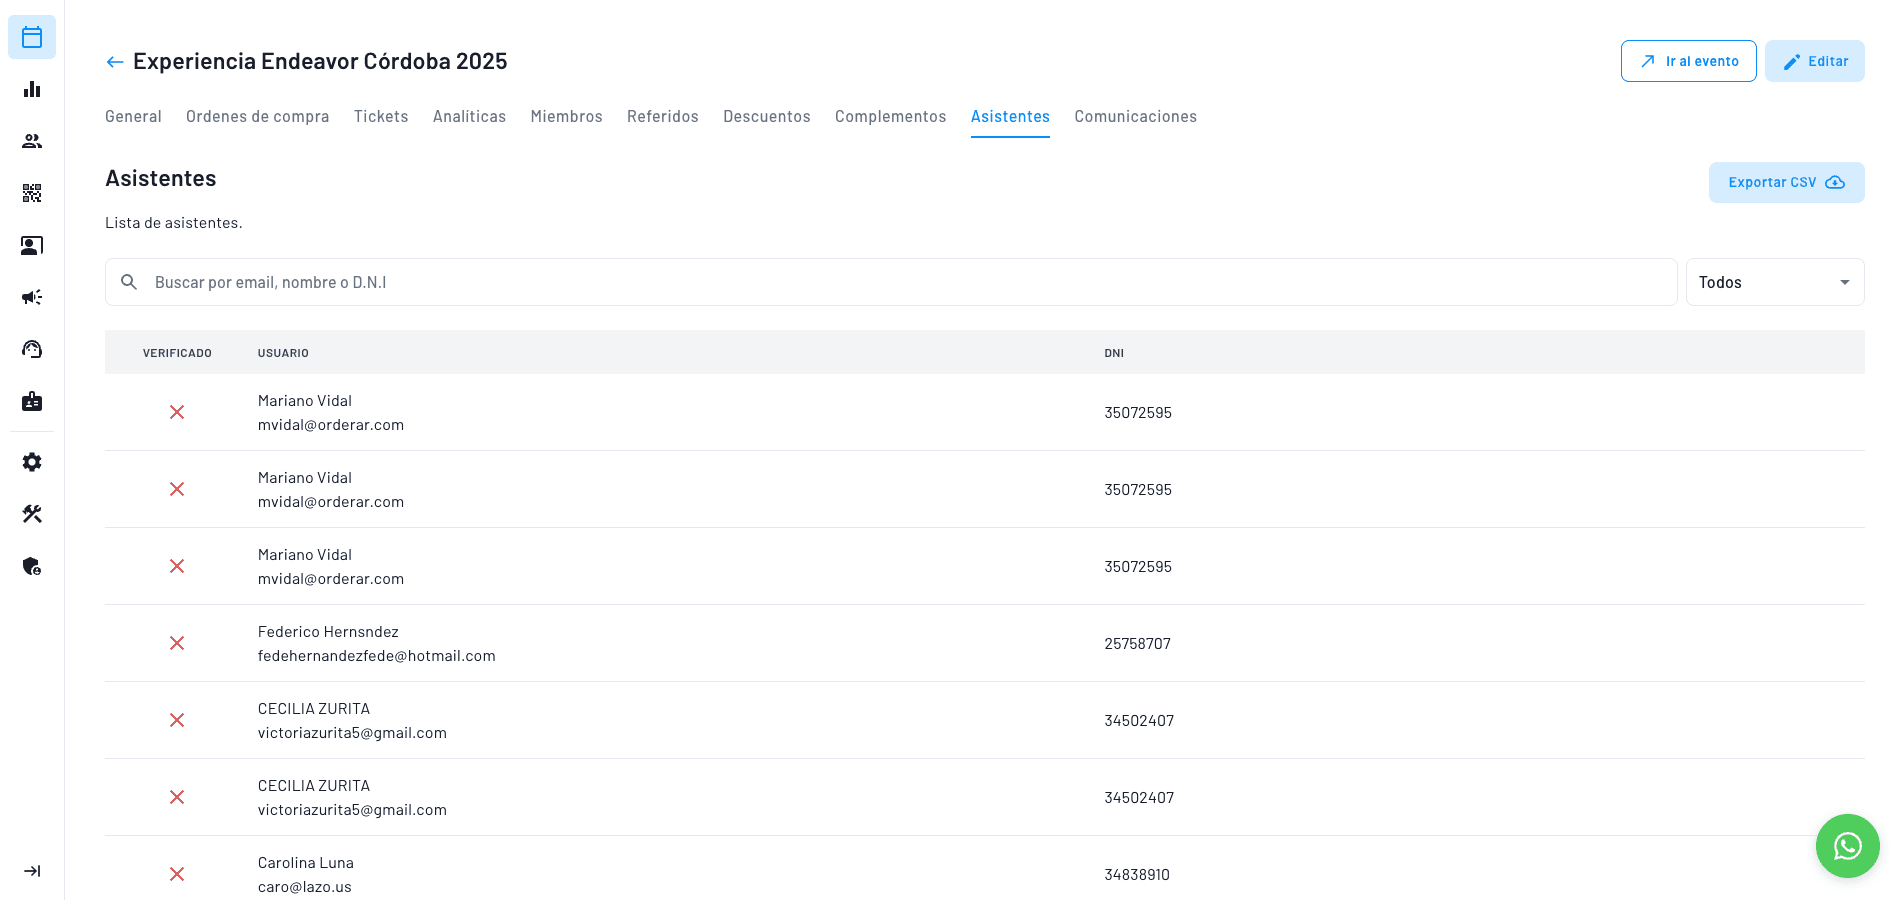Open the shield admin security sidebar icon
The image size is (1898, 900).
[x=32, y=566]
